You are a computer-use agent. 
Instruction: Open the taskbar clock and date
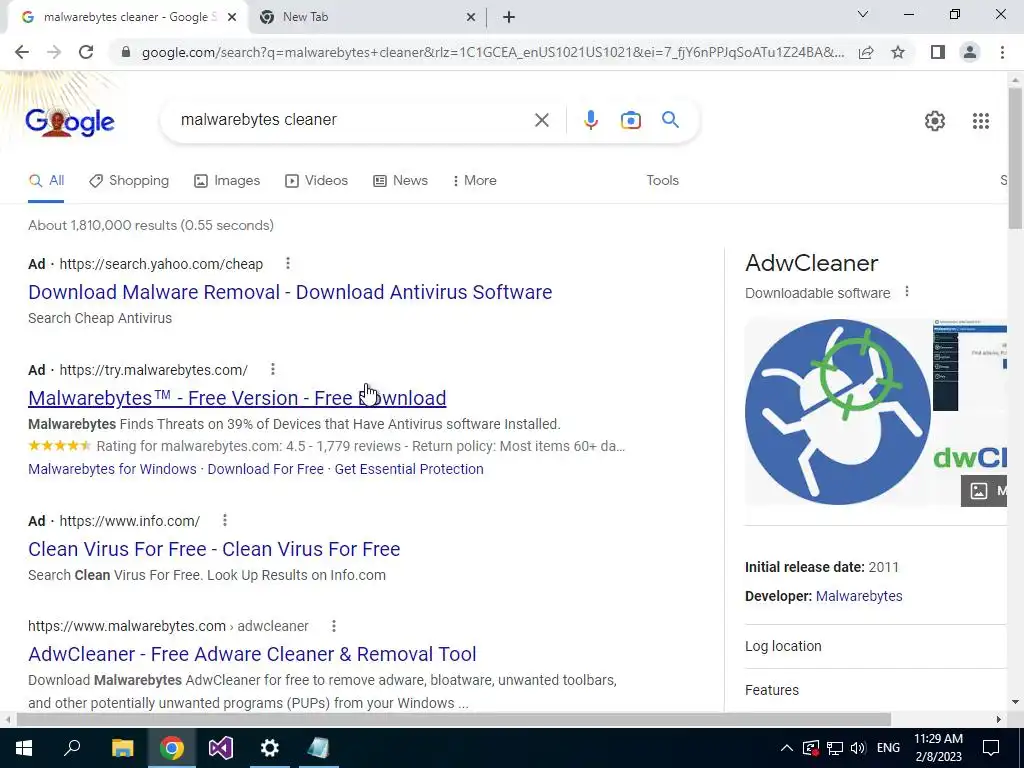tap(938, 748)
